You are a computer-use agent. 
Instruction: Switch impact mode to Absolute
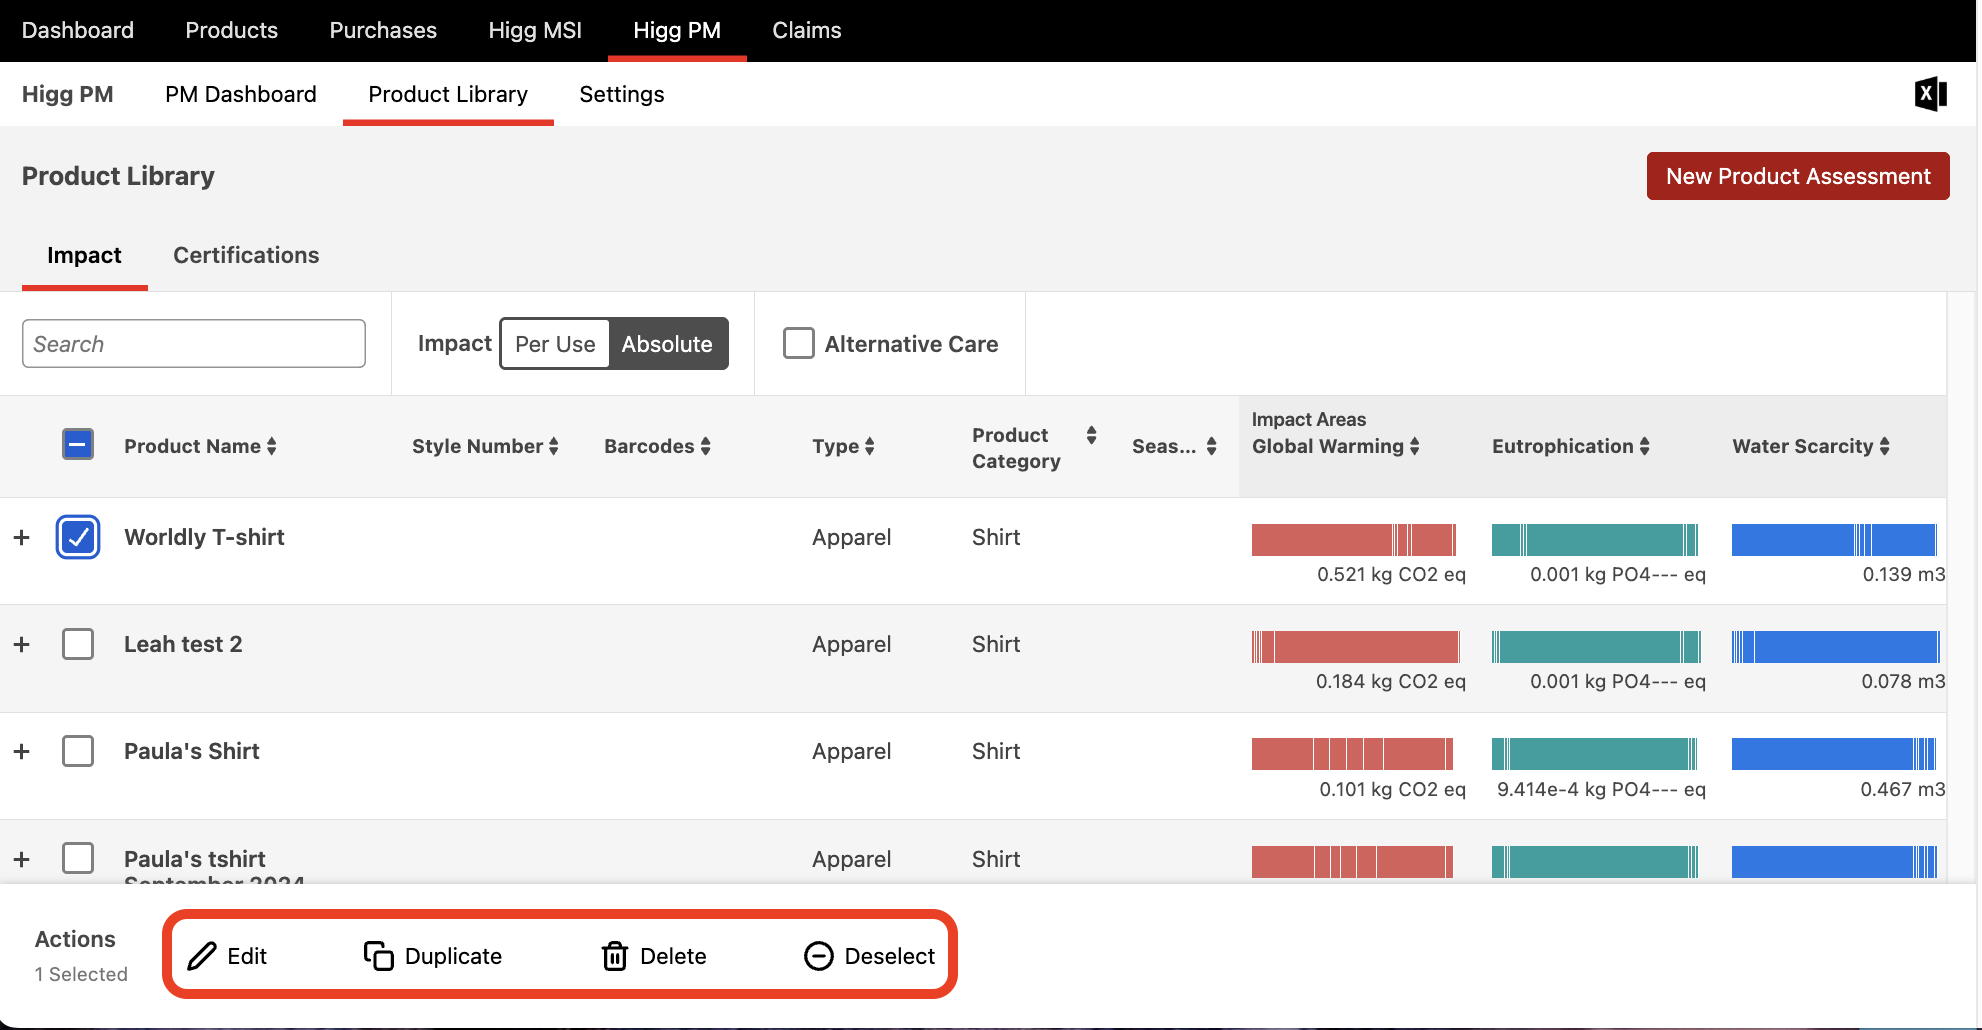pyautogui.click(x=667, y=344)
